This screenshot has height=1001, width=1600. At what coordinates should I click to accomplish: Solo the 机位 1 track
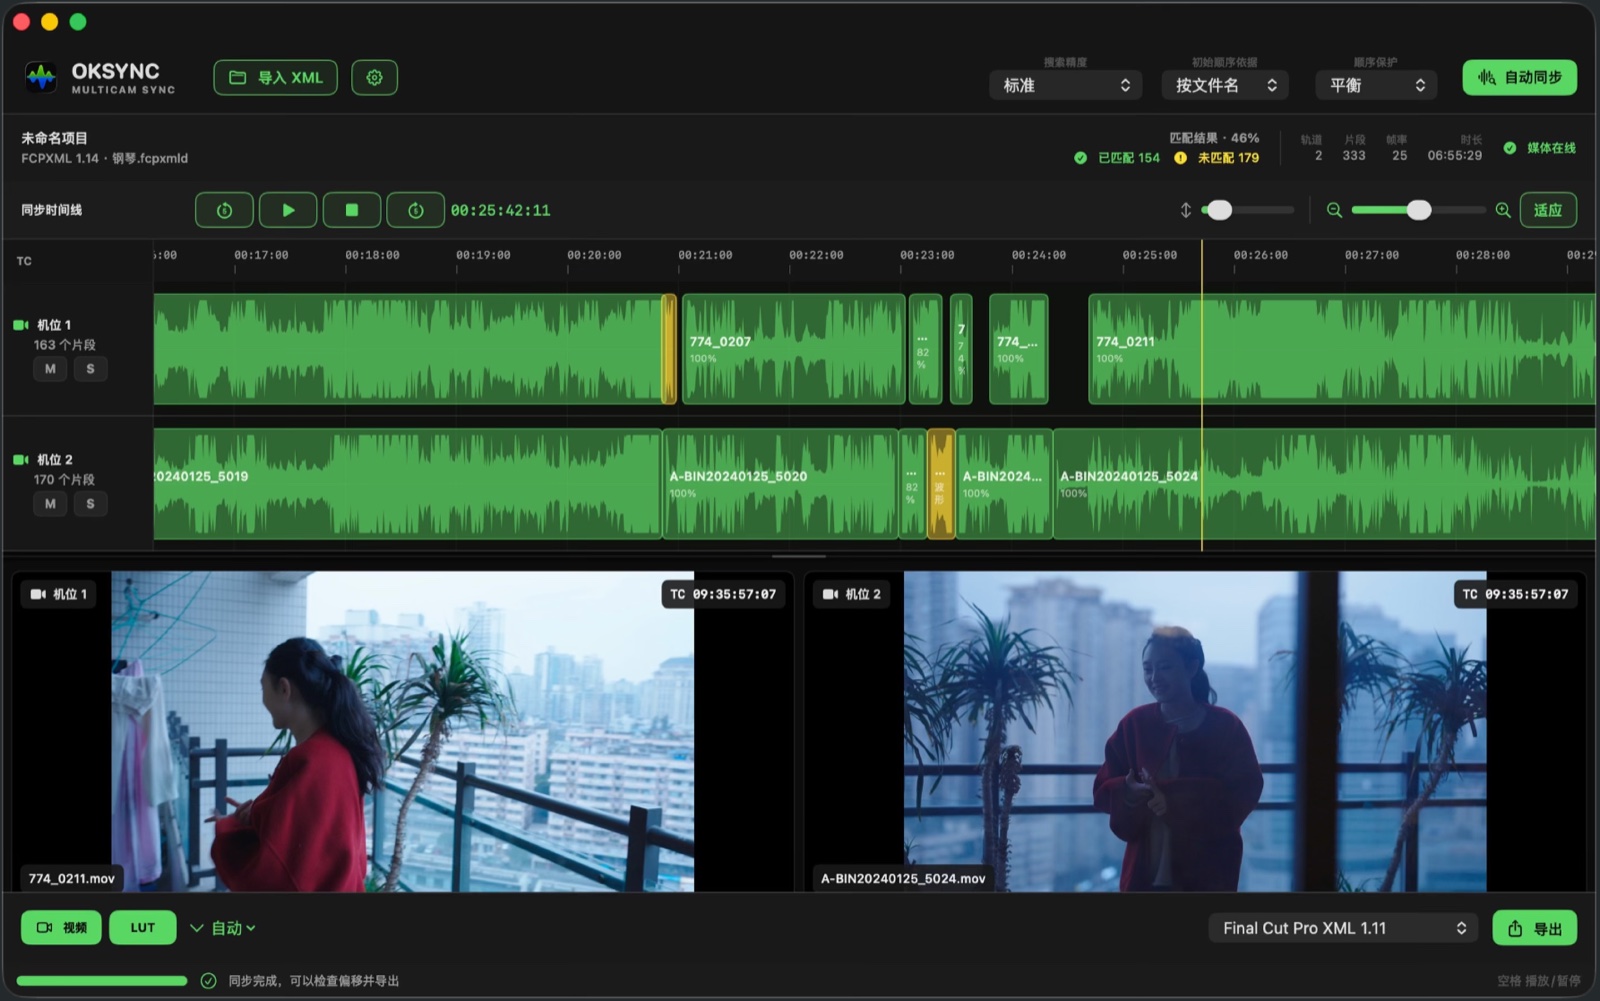[x=90, y=369]
